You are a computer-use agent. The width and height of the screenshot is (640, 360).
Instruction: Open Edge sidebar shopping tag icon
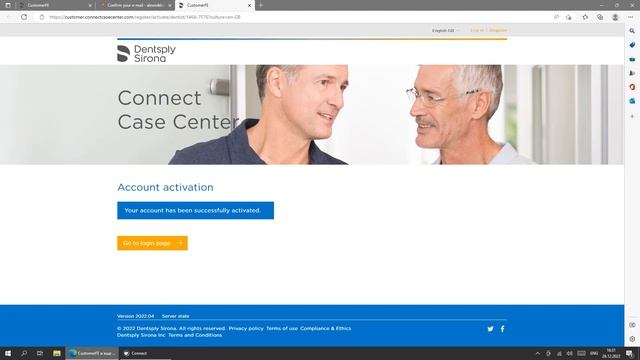(x=632, y=45)
